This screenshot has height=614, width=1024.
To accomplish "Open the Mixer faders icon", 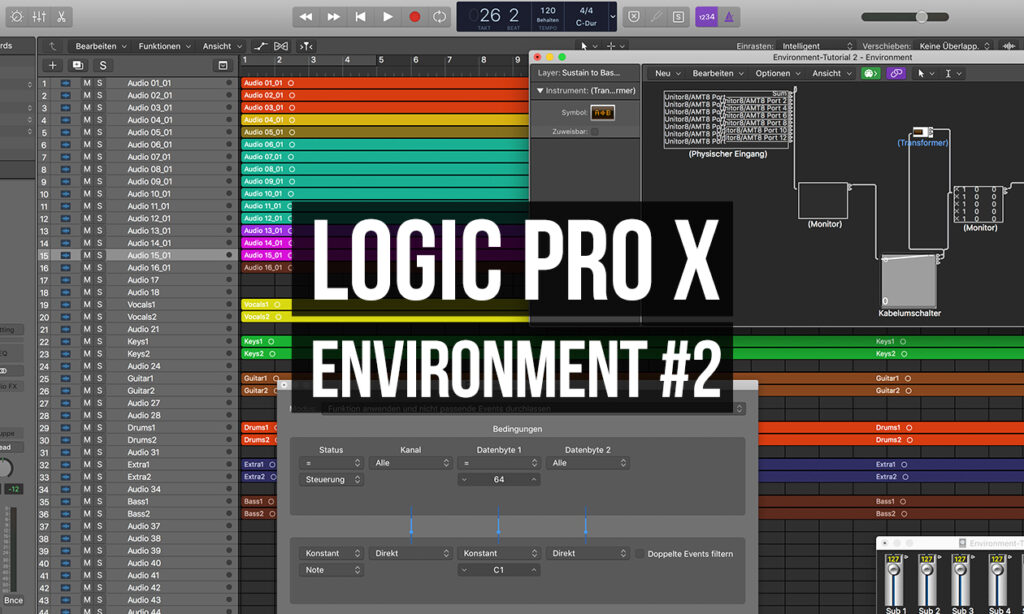I will tap(39, 17).
